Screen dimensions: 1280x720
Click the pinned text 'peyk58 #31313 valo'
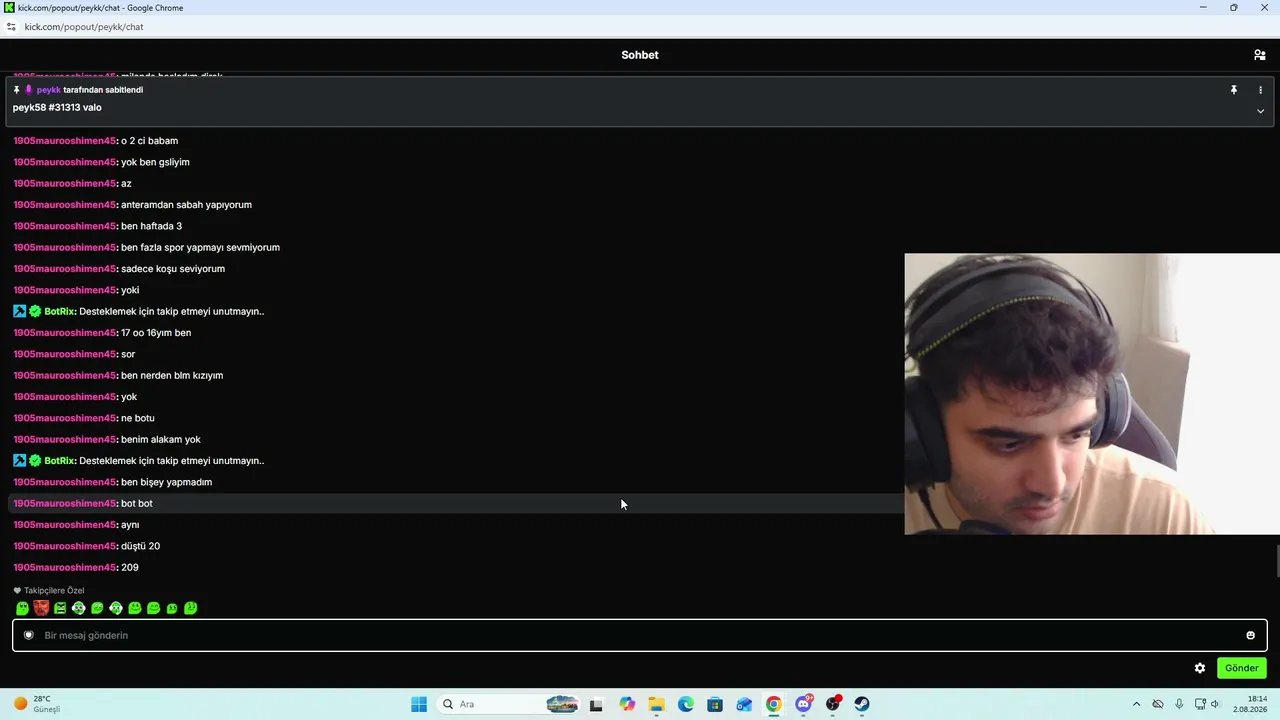pyautogui.click(x=57, y=107)
